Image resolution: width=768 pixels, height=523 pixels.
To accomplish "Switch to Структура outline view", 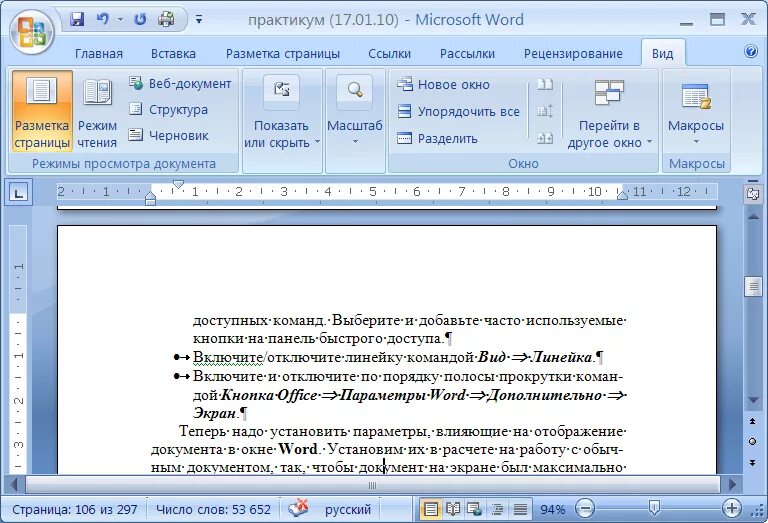I will point(169,110).
